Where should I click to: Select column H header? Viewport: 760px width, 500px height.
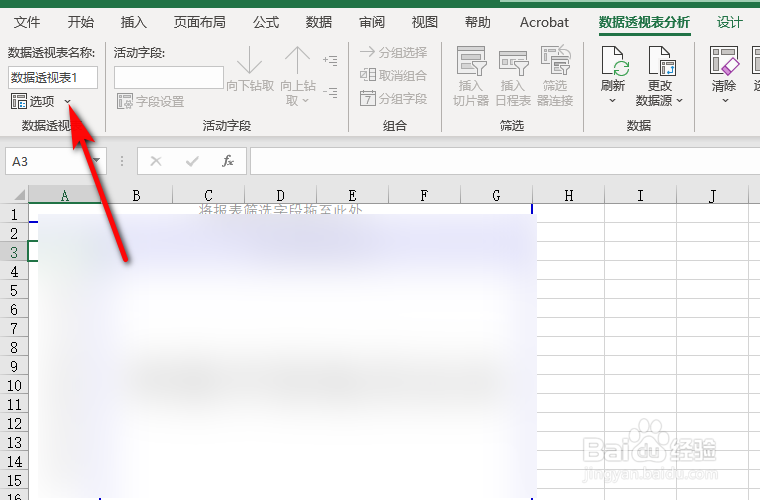click(569, 195)
